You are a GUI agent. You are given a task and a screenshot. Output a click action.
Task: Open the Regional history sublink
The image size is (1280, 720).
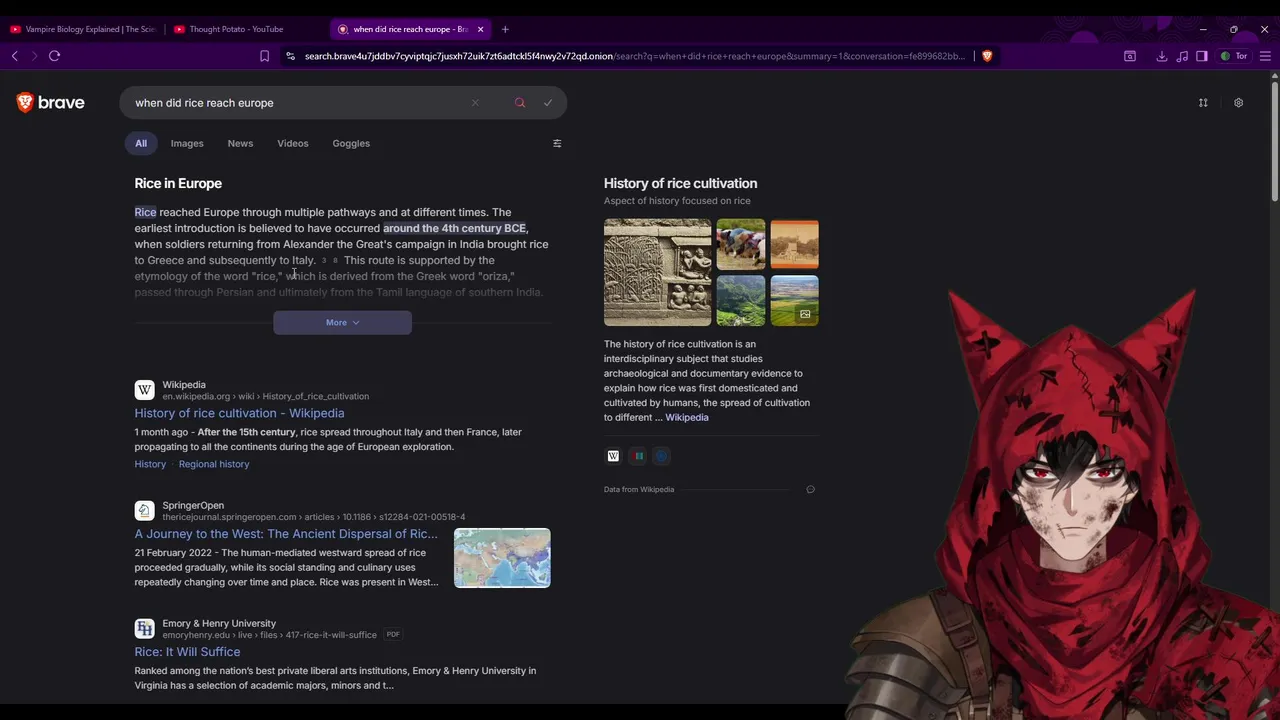click(214, 464)
